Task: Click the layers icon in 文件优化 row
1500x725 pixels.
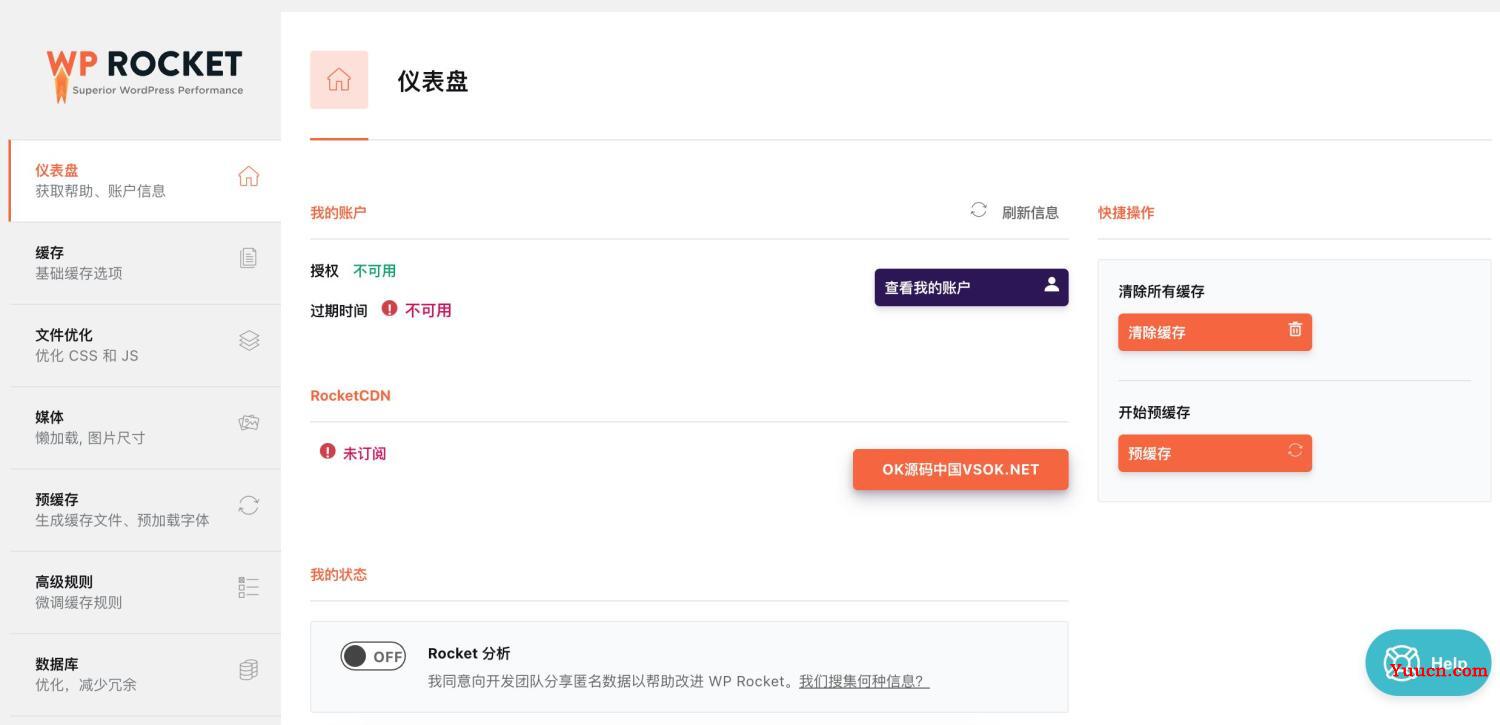Action: click(x=249, y=341)
